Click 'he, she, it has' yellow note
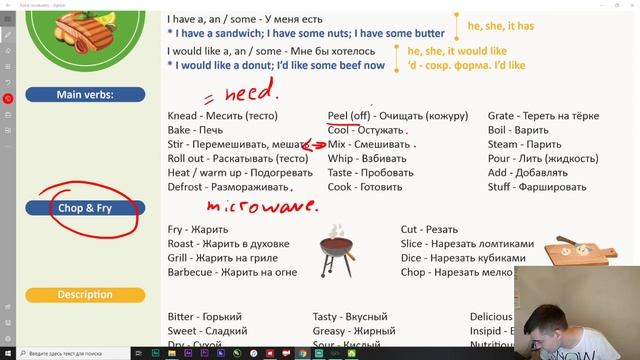The height and width of the screenshot is (360, 640). [x=501, y=26]
